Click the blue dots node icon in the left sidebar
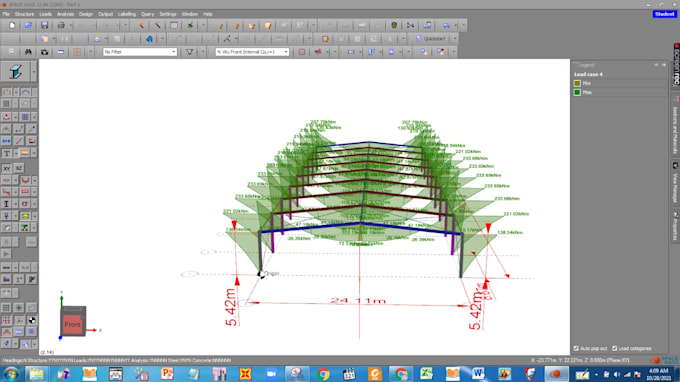The image size is (680, 382). tap(7, 141)
